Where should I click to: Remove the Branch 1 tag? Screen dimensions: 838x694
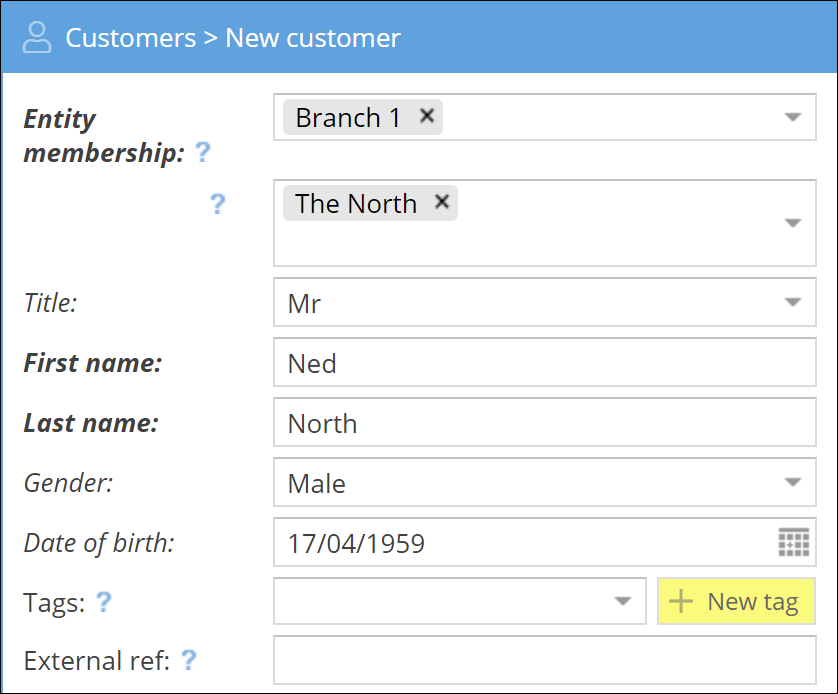coord(427,116)
